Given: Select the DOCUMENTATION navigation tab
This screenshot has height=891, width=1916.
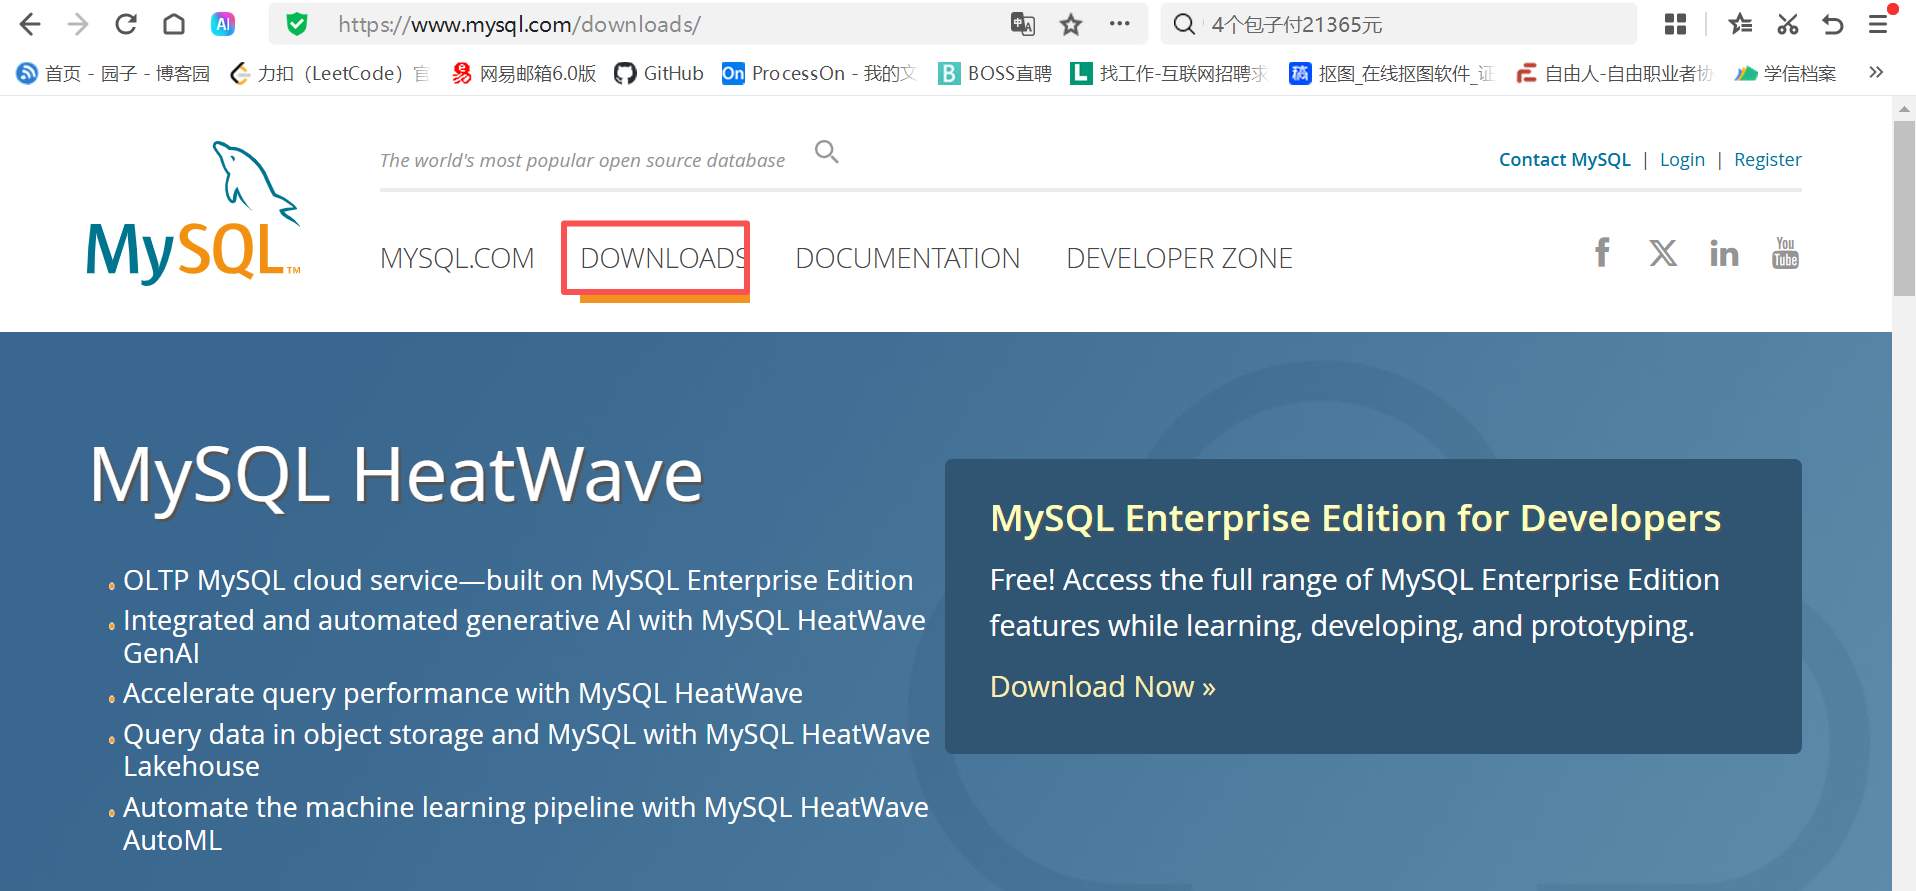Looking at the screenshot, I should coord(908,258).
